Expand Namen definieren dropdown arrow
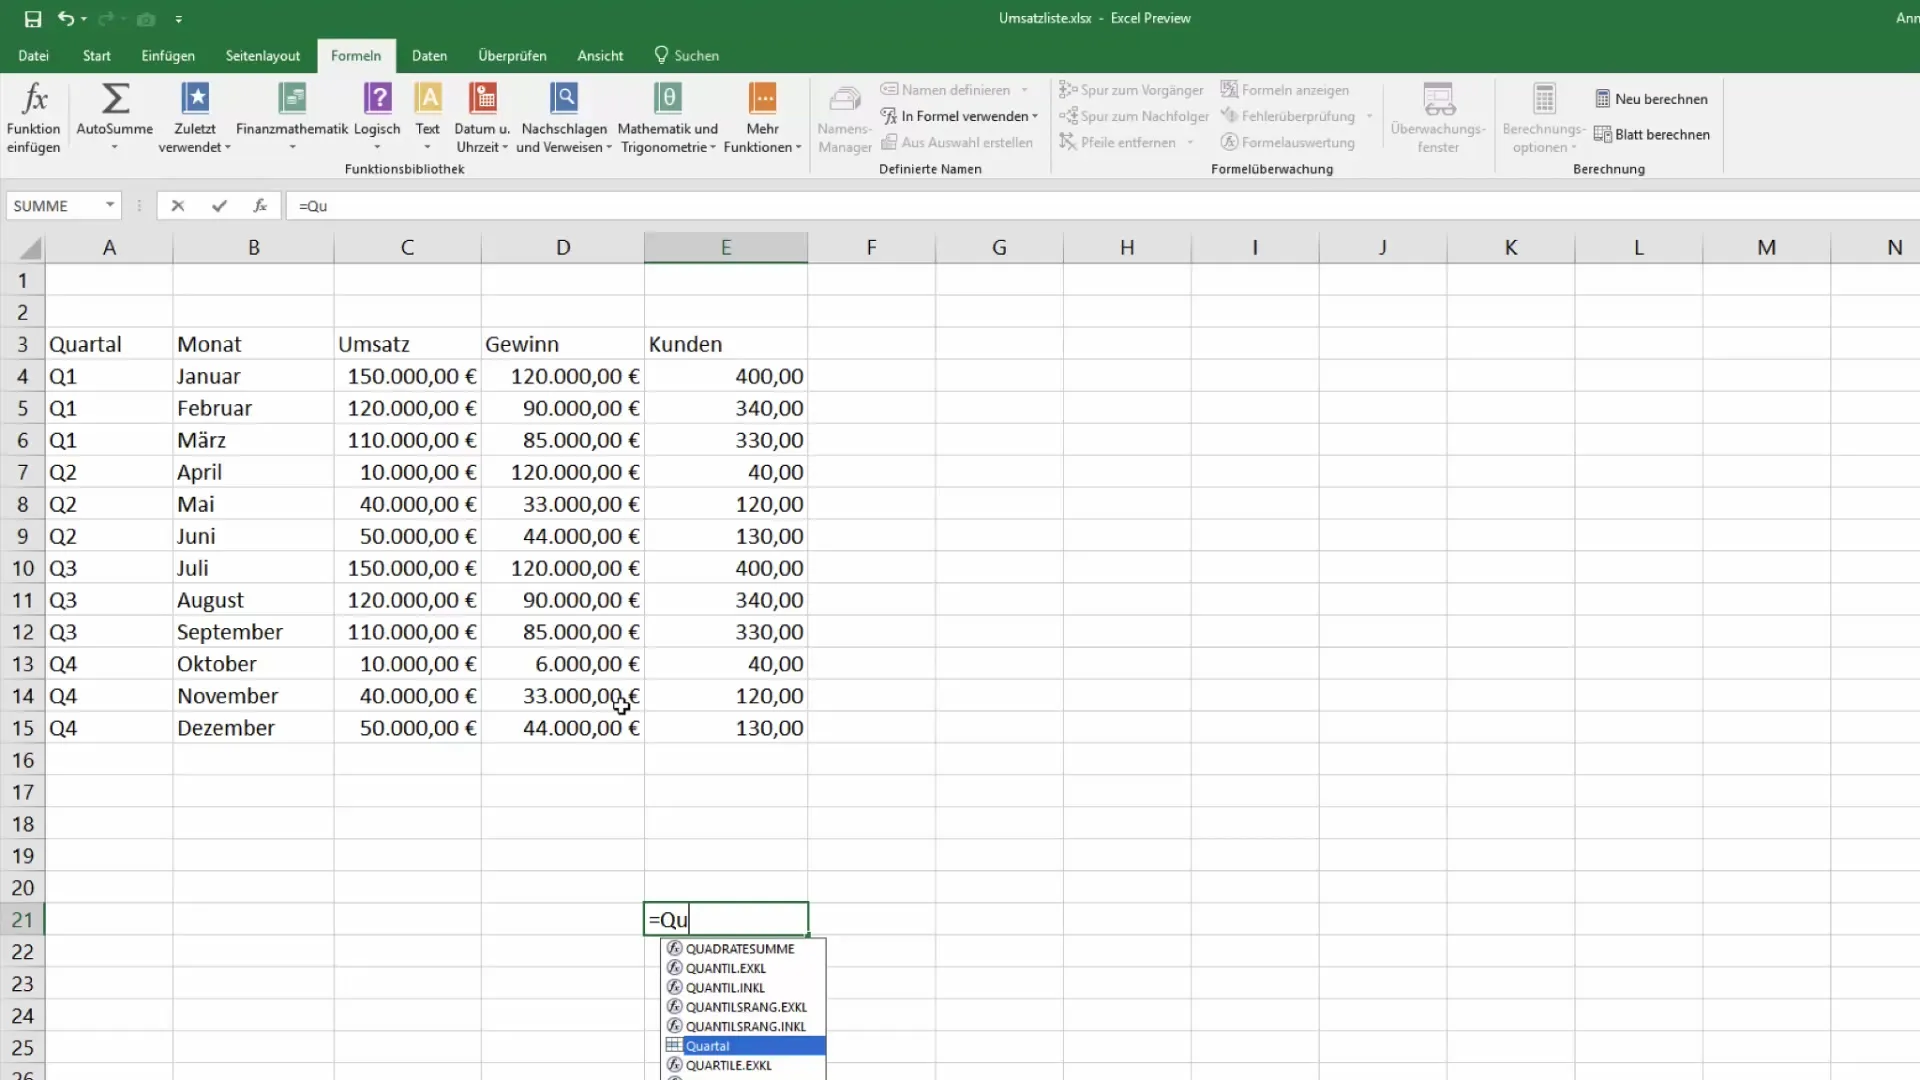This screenshot has height=1080, width=1920. [1025, 90]
